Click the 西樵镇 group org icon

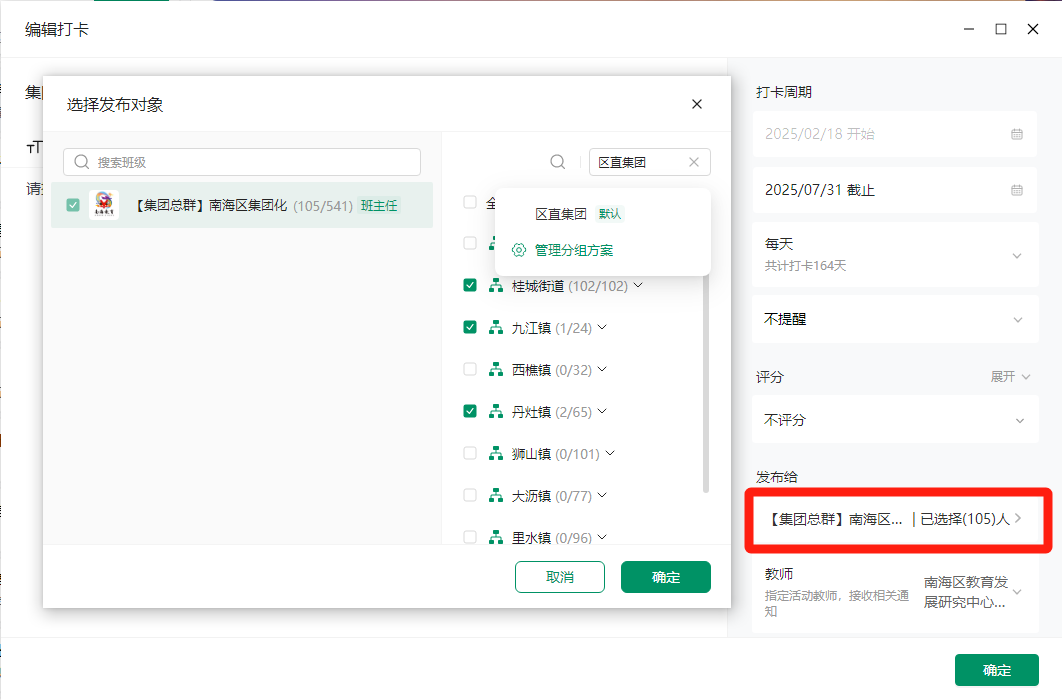click(496, 370)
